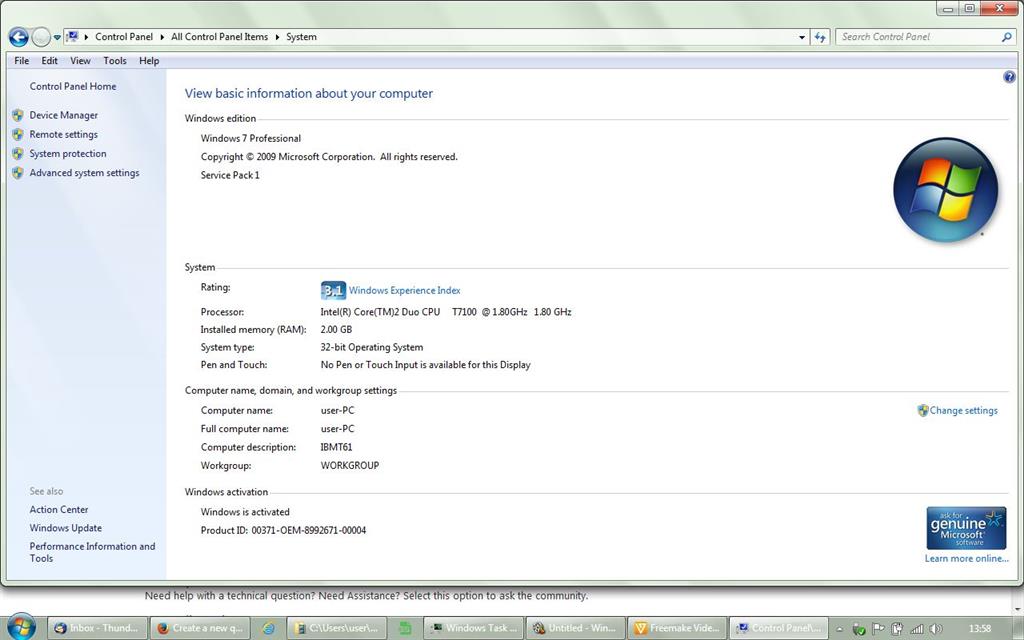Click the shield icon beside System protection

(18, 153)
